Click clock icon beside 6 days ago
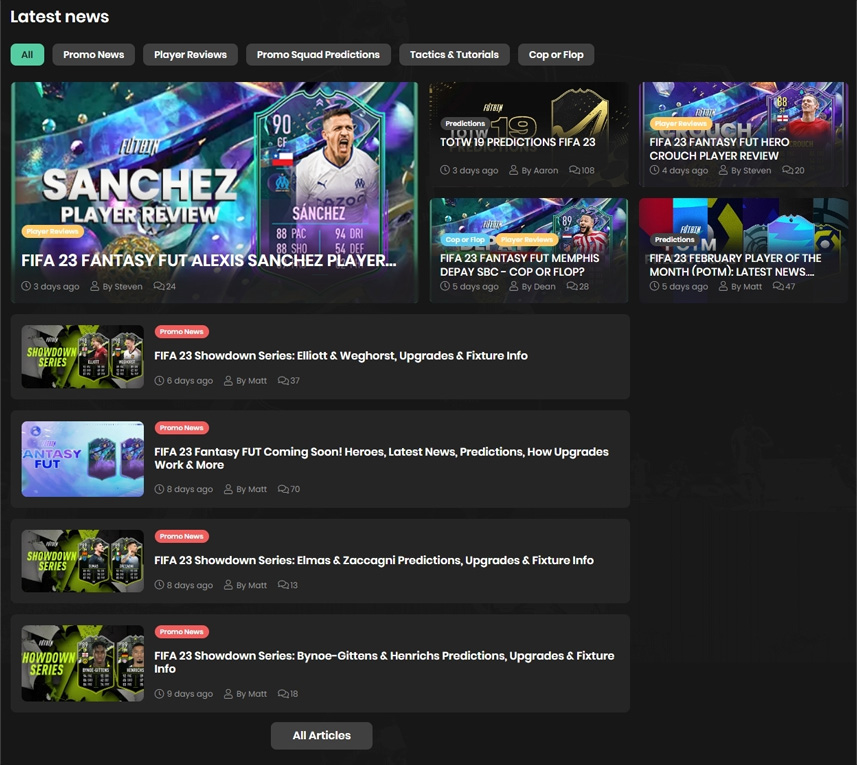This screenshot has height=765, width=857. tap(159, 380)
